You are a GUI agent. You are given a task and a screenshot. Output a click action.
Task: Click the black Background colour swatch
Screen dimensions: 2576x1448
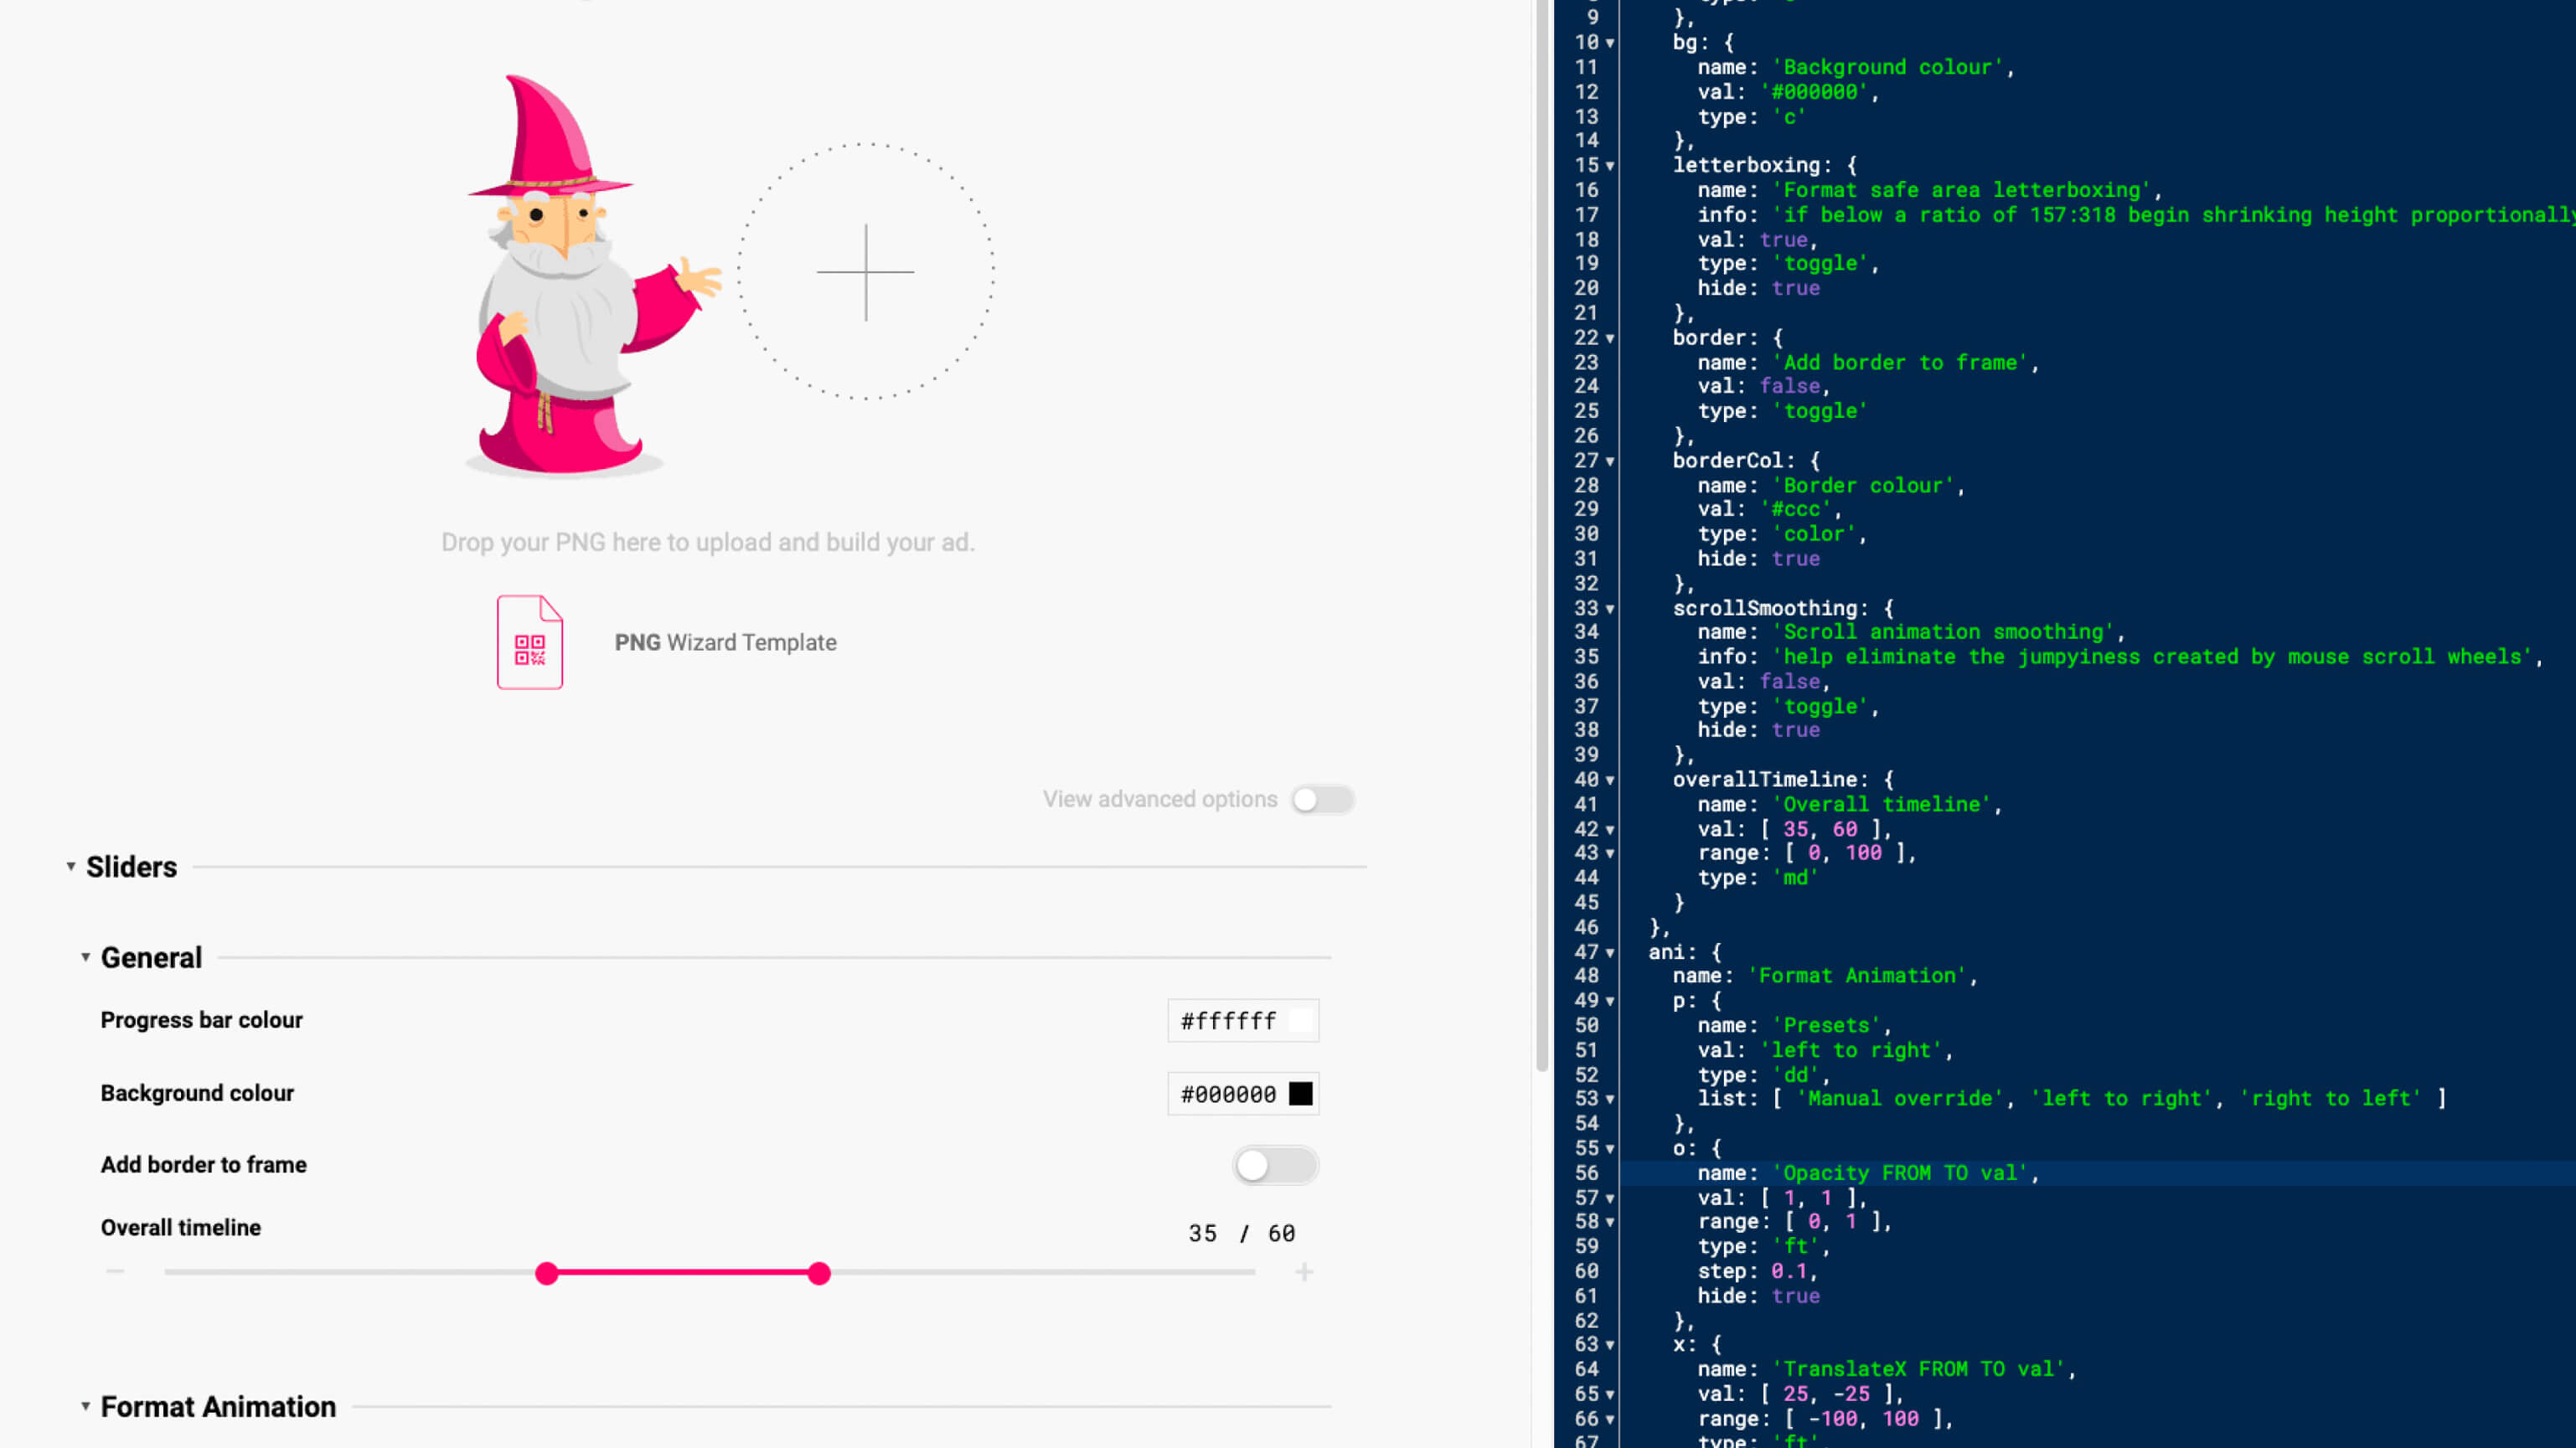[1300, 1094]
